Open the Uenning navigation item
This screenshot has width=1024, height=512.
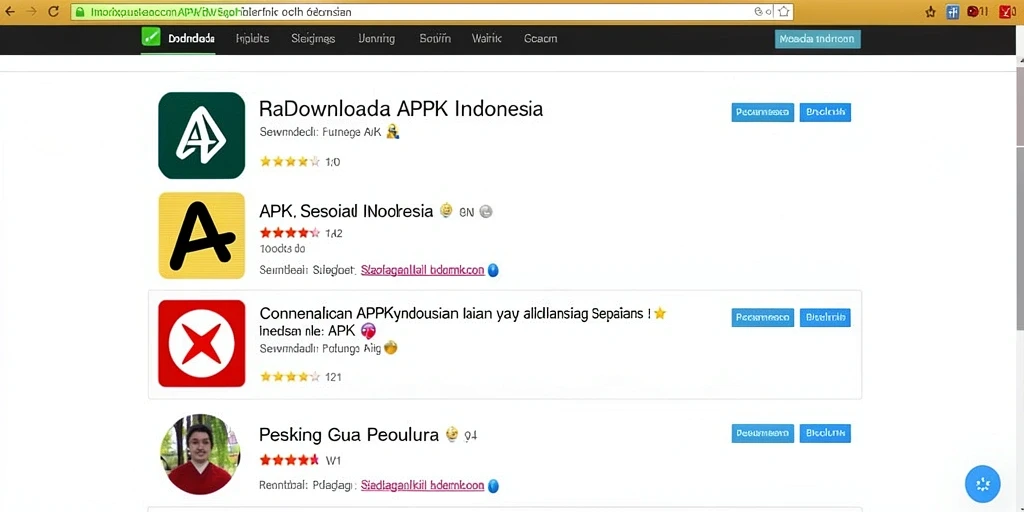[x=377, y=39]
